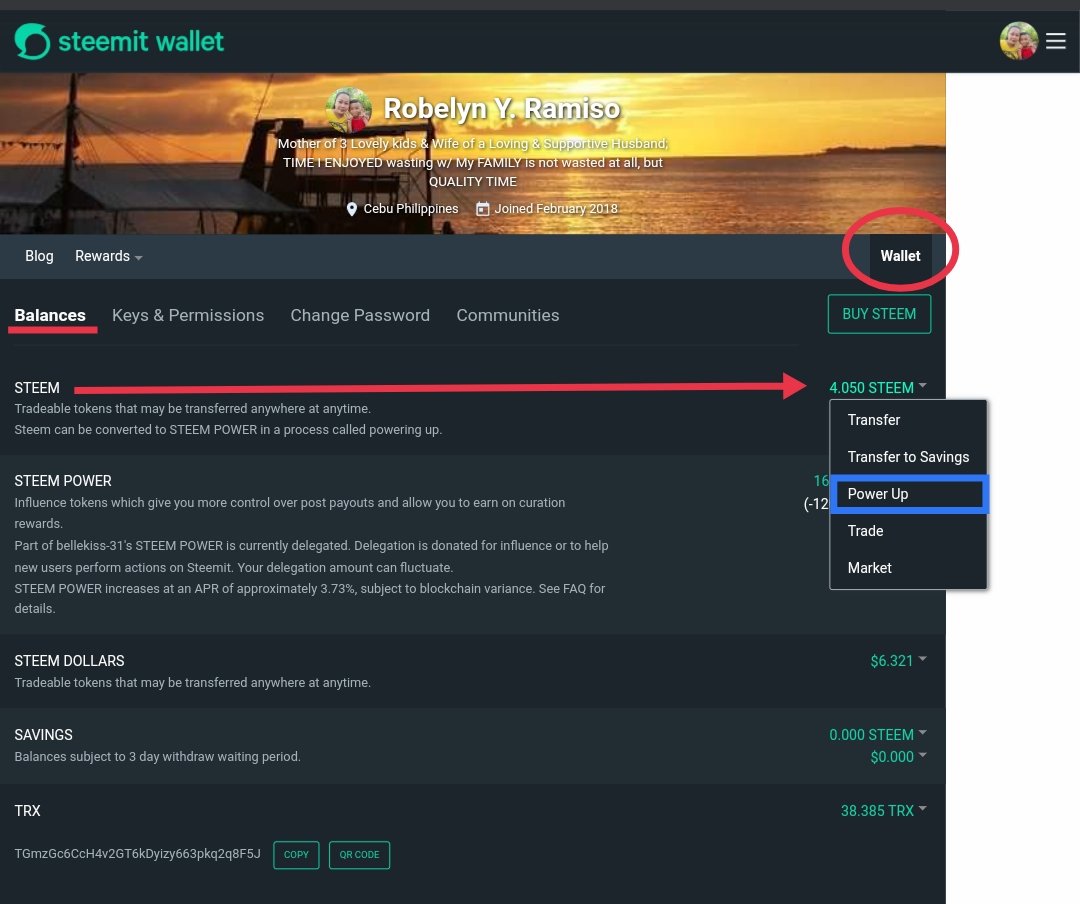Go to the Communities tab
The height and width of the screenshot is (904, 1080).
click(x=508, y=316)
